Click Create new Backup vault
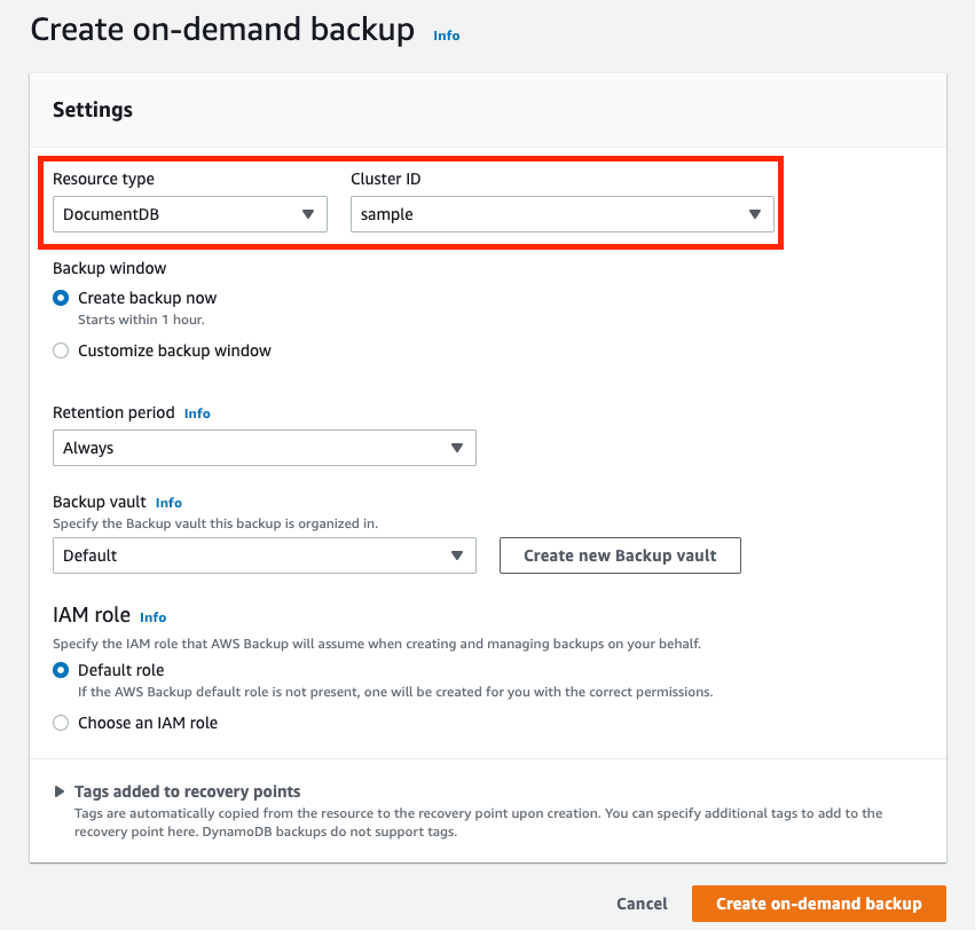Screen dimensions: 977x931 tap(619, 555)
